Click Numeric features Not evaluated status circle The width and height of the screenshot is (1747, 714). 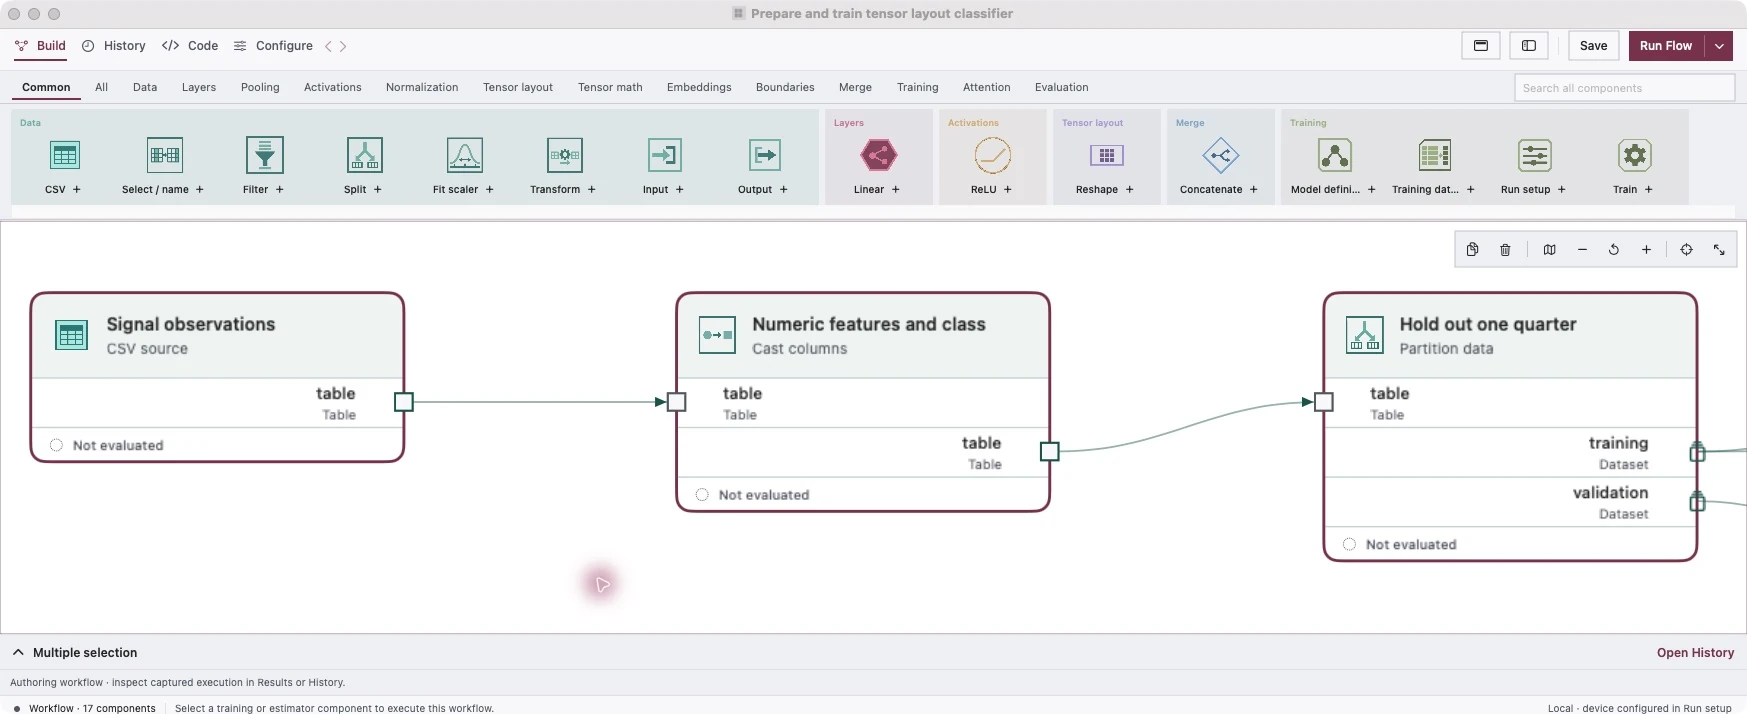[x=702, y=495]
